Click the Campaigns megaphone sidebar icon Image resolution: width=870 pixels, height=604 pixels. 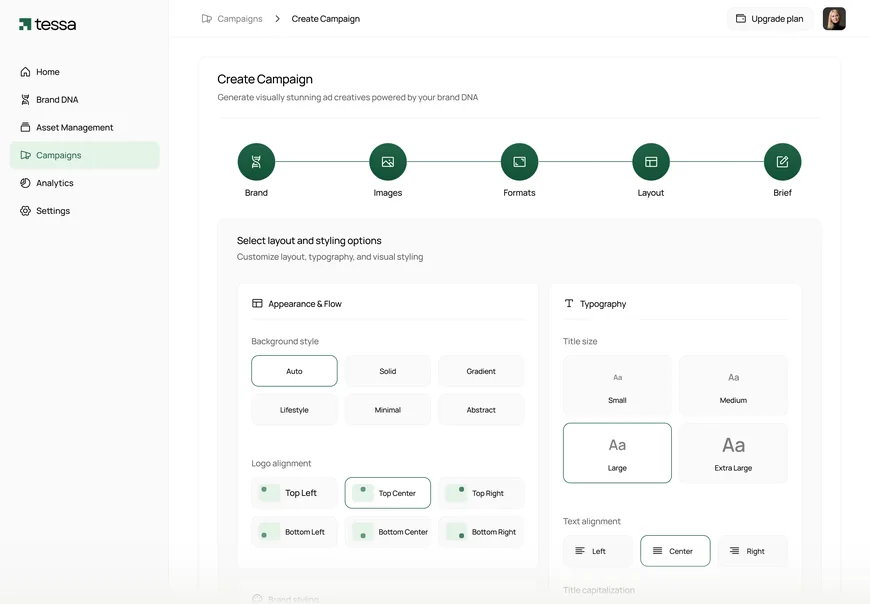25,155
